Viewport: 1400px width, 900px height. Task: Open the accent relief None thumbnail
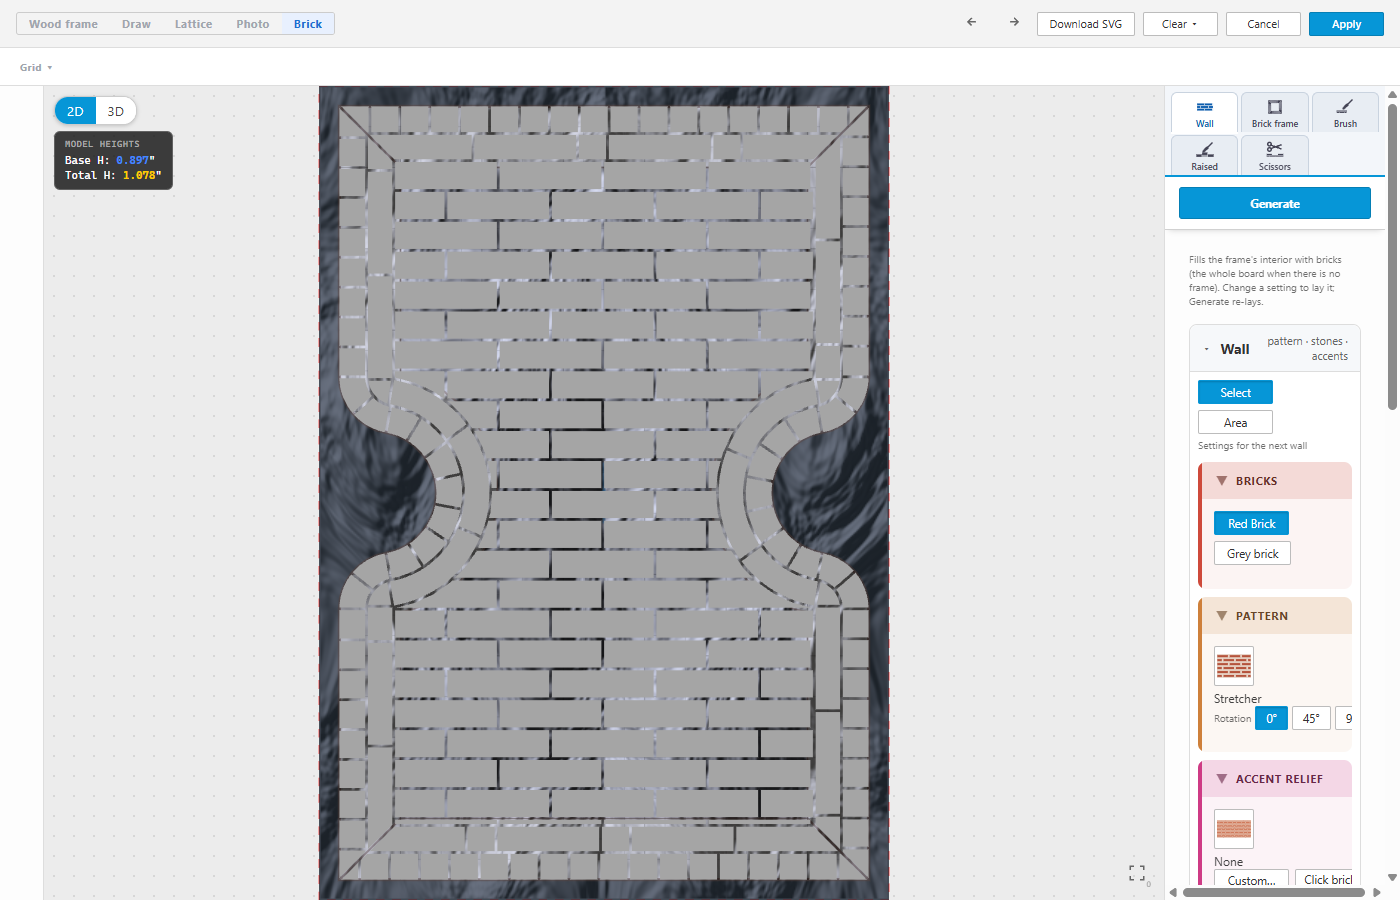pos(1234,829)
